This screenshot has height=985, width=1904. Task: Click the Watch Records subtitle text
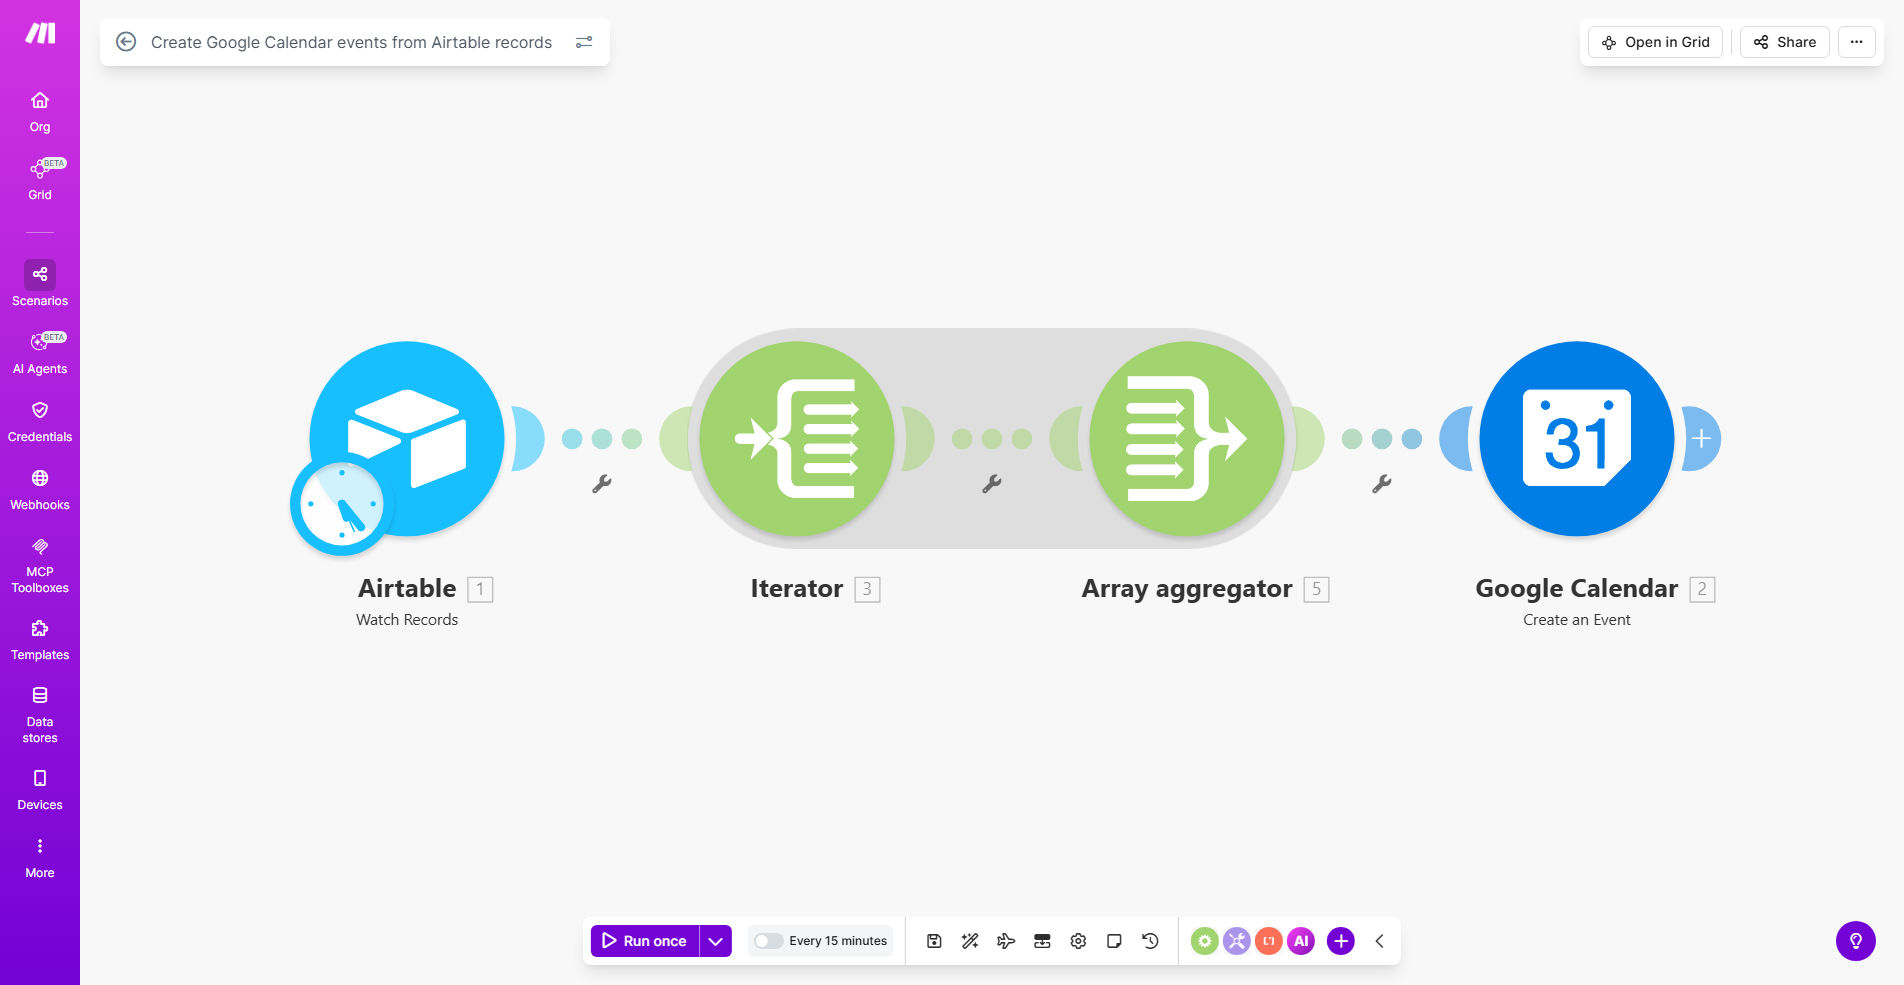[407, 620]
